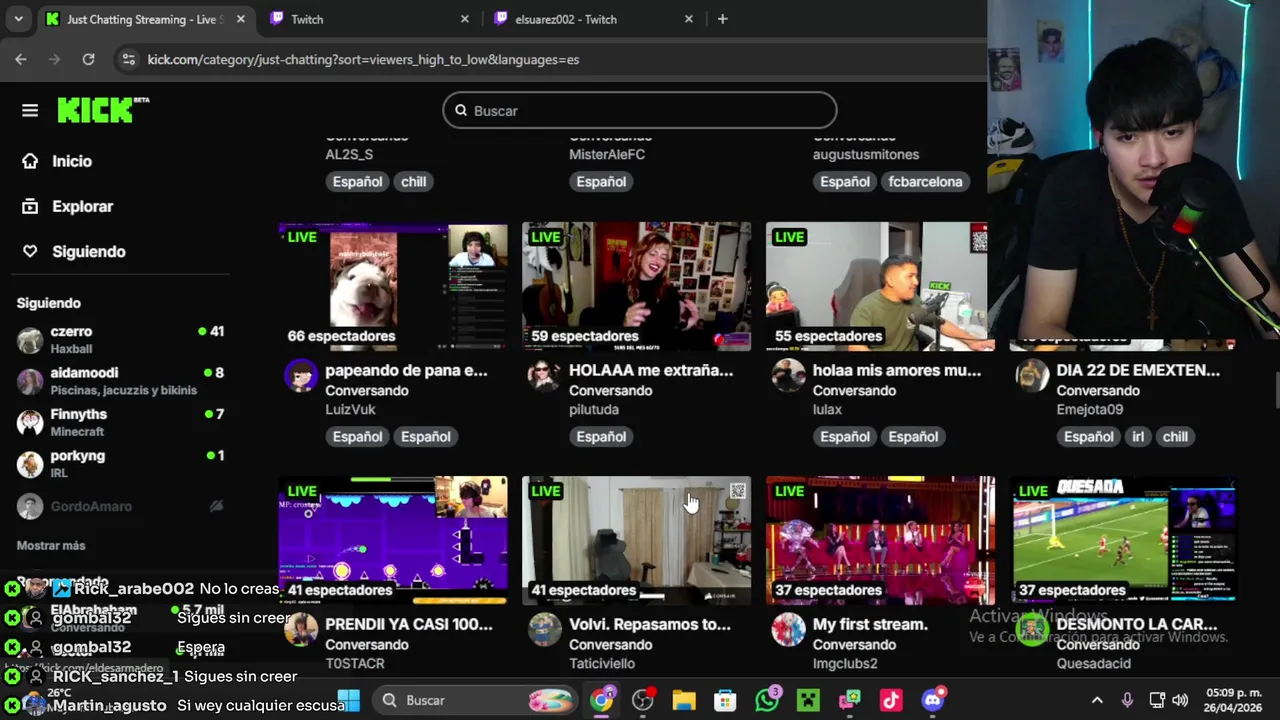Expand the Mostrar más list

click(51, 545)
